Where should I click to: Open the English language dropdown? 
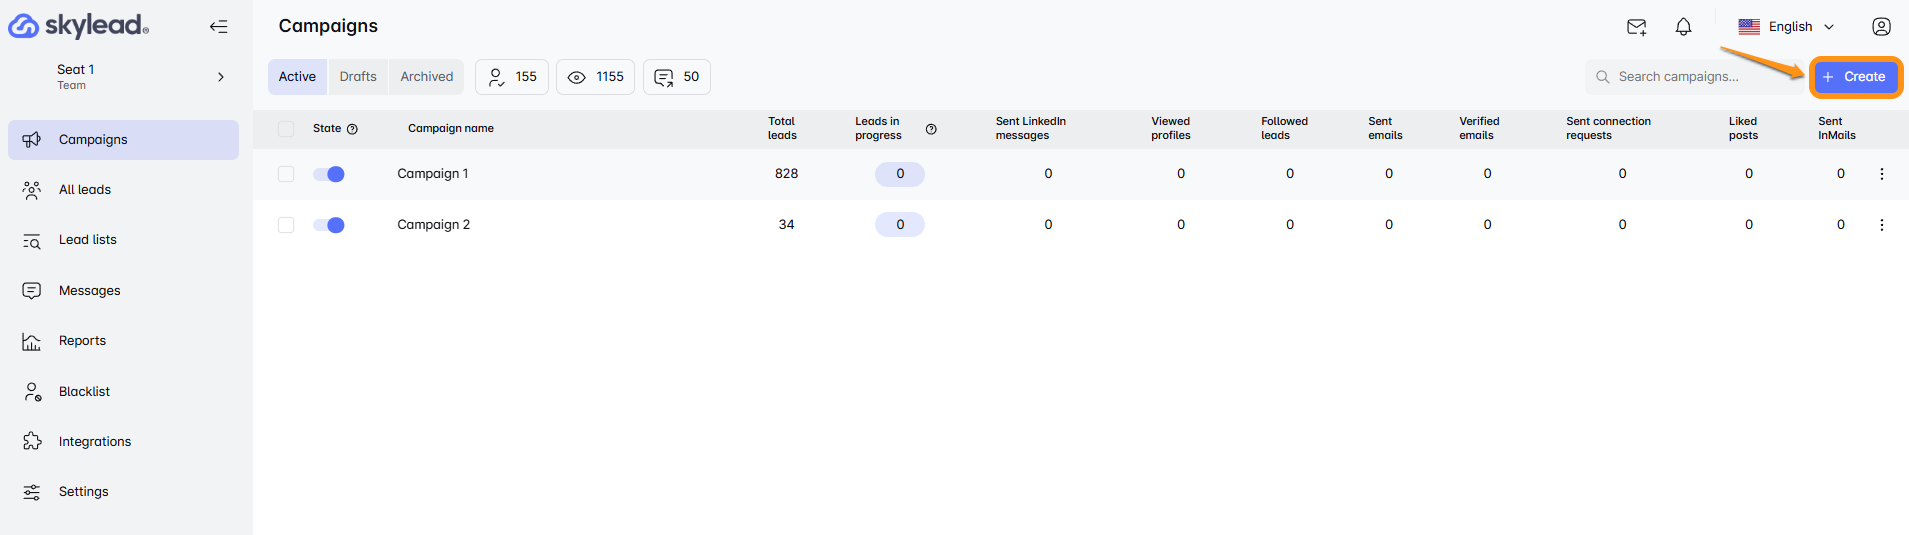pos(1787,27)
